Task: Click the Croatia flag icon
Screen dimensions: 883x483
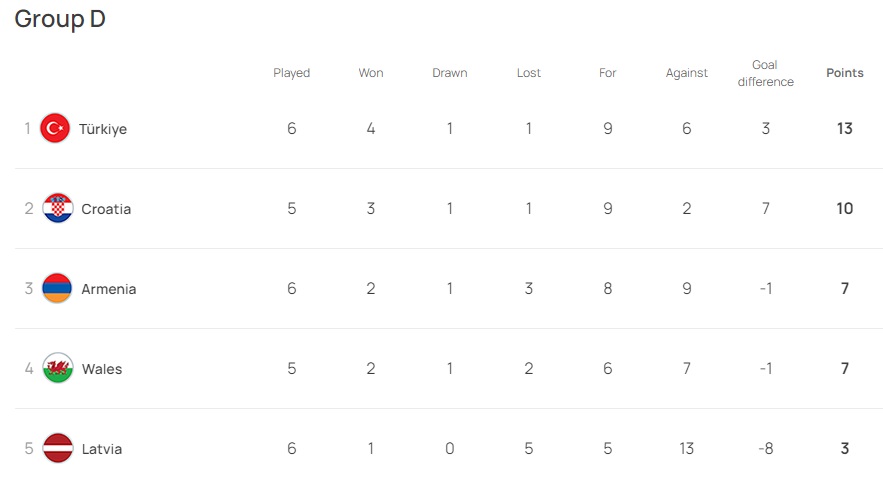Action: (58, 208)
